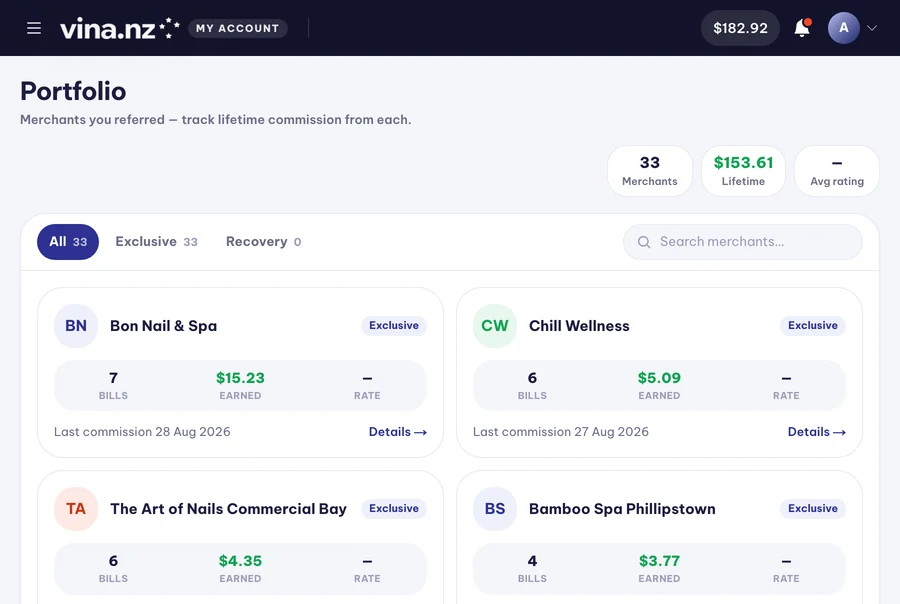
Task: Click Exclusive badge on Bamboo Spa Phillipstown
Action: click(x=813, y=509)
